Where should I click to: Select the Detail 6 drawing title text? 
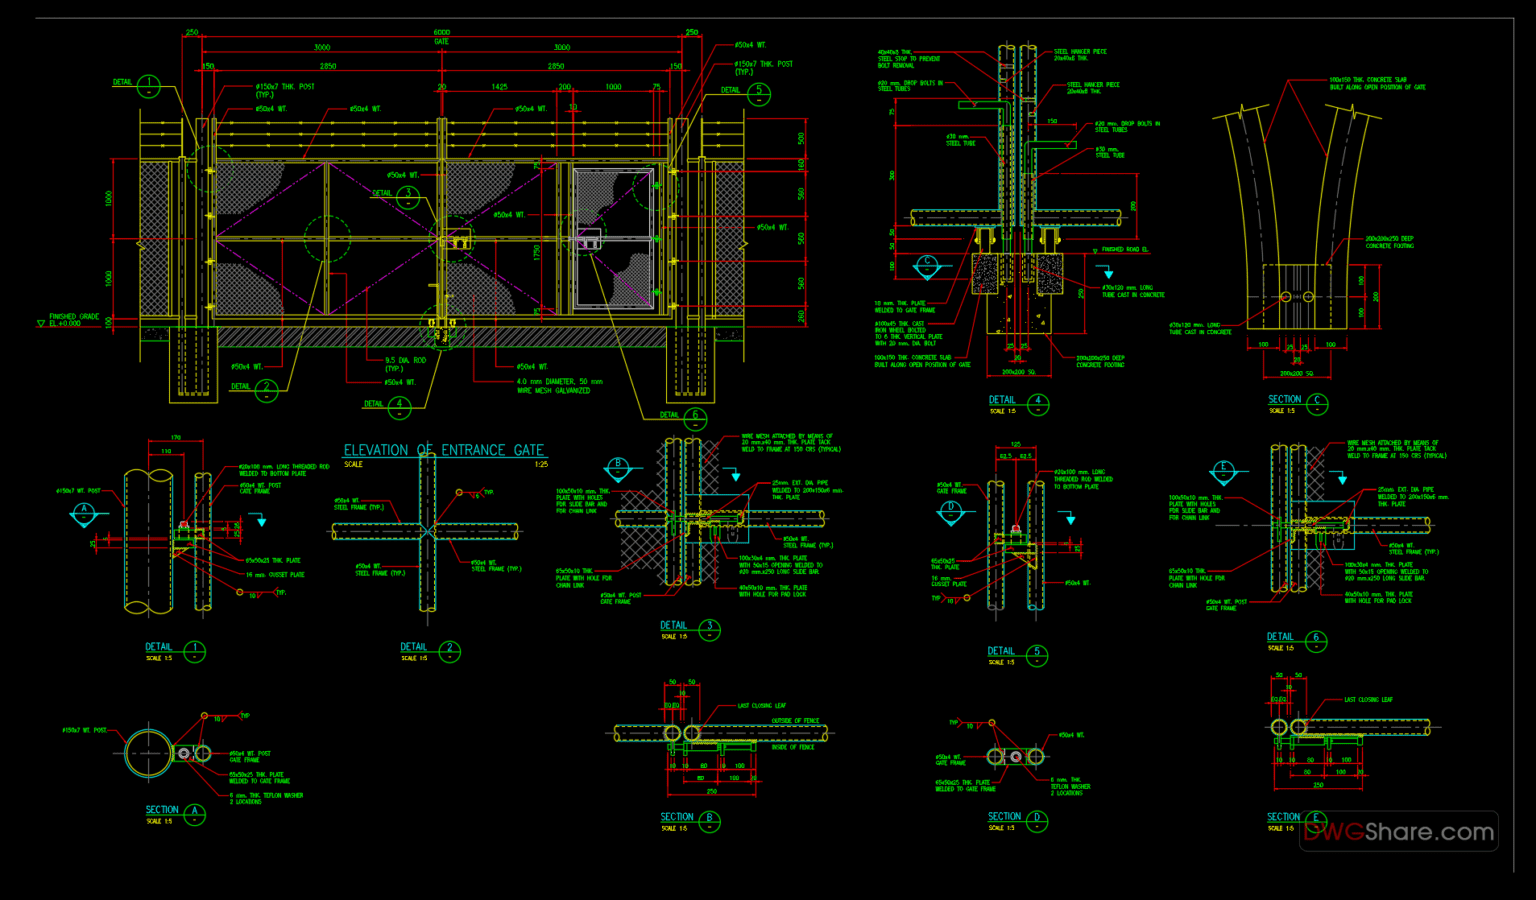[1280, 637]
